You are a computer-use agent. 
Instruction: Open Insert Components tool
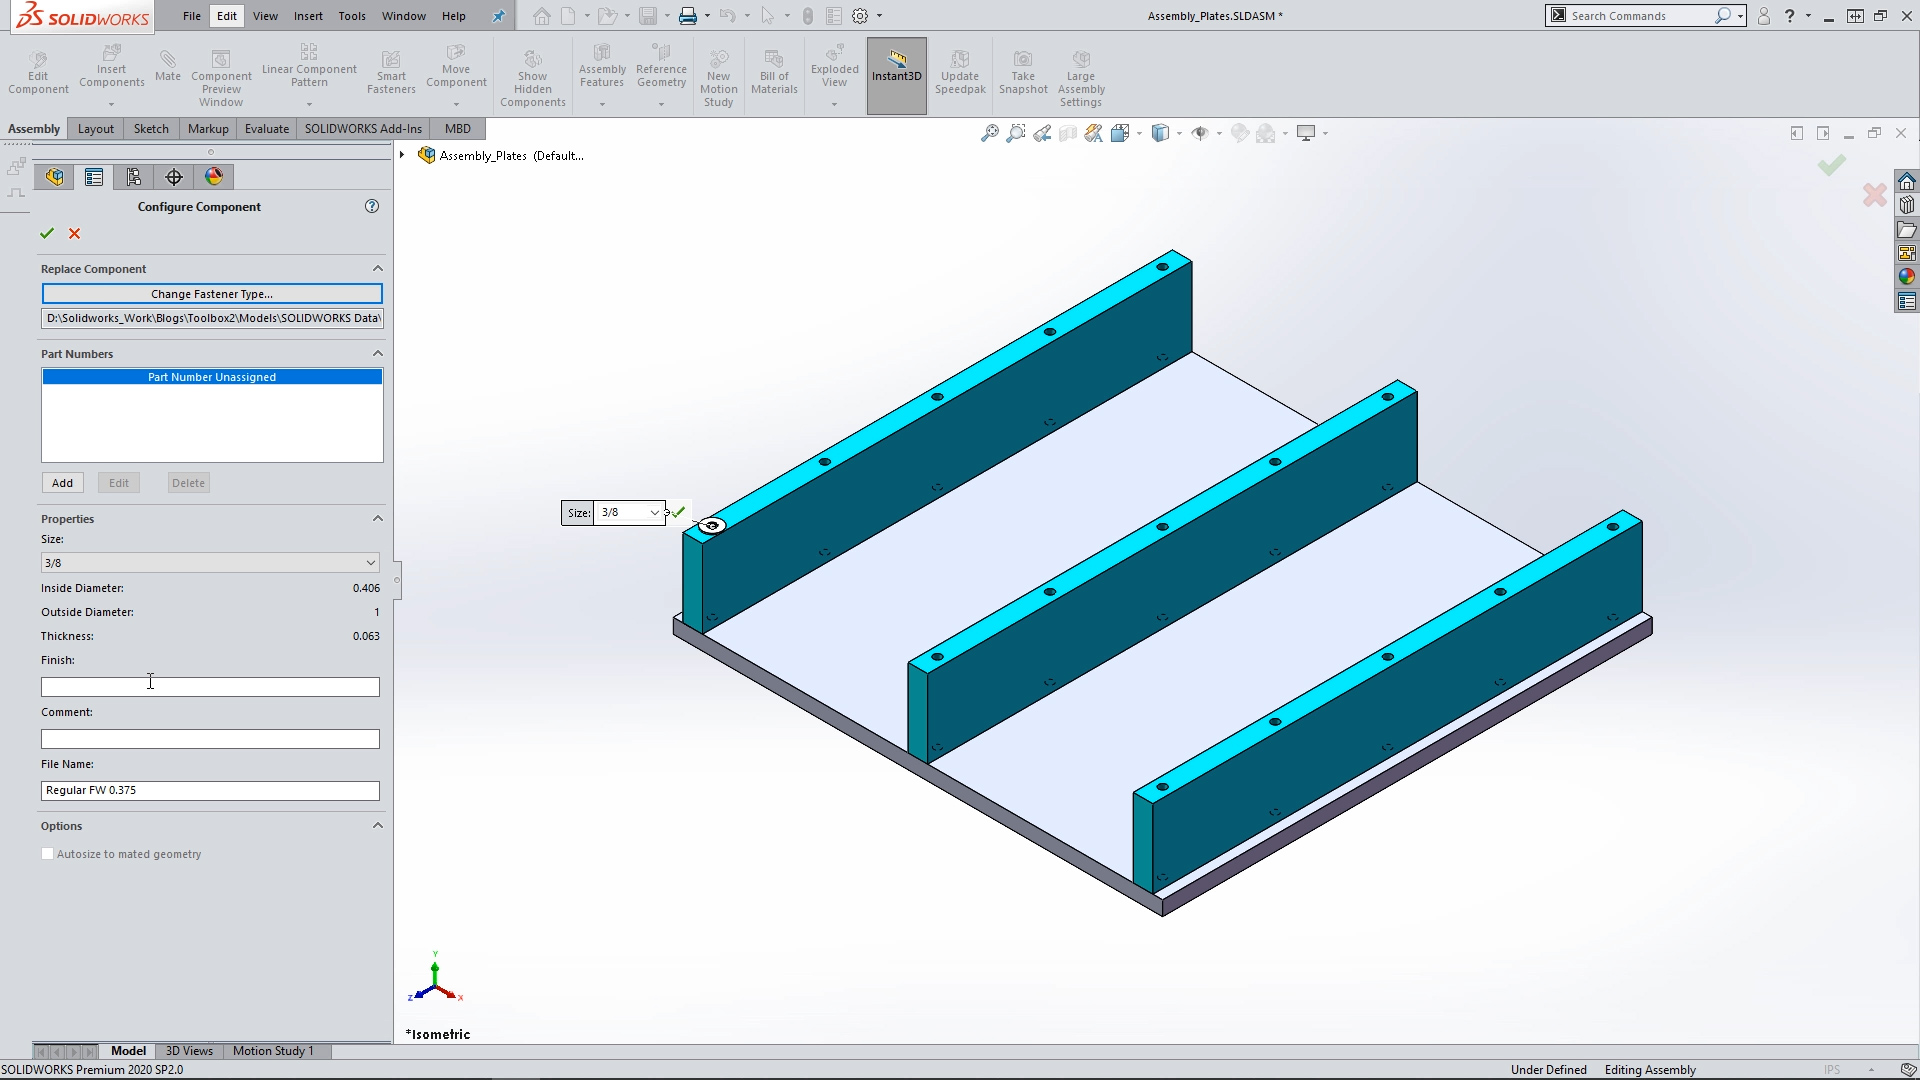click(x=111, y=65)
